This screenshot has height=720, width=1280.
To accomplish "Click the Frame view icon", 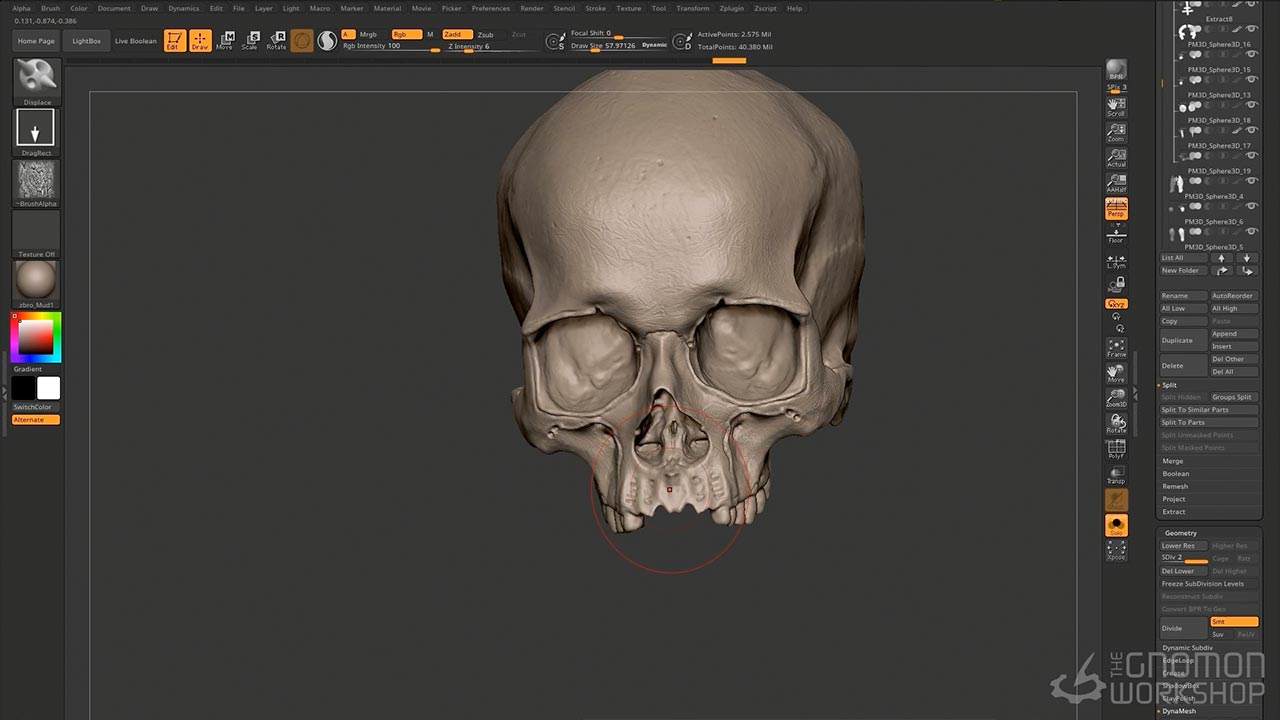I will pyautogui.click(x=1116, y=348).
